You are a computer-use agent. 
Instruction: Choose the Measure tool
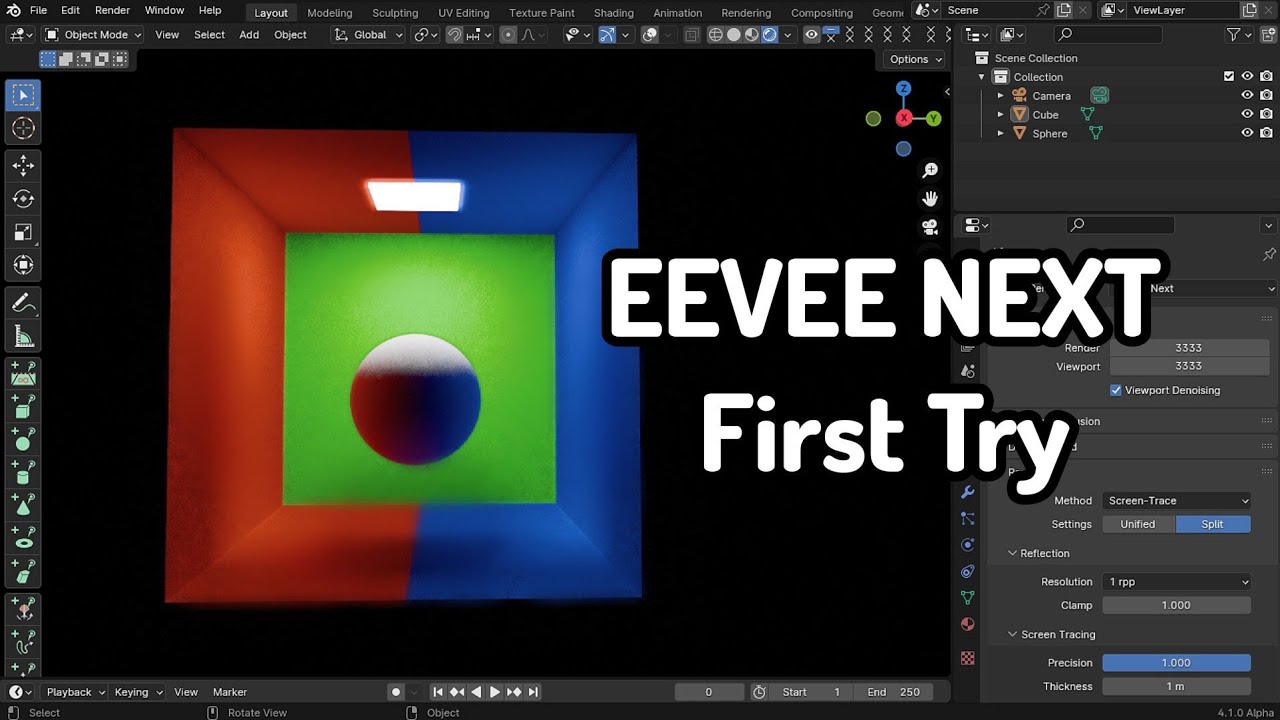pos(23,335)
